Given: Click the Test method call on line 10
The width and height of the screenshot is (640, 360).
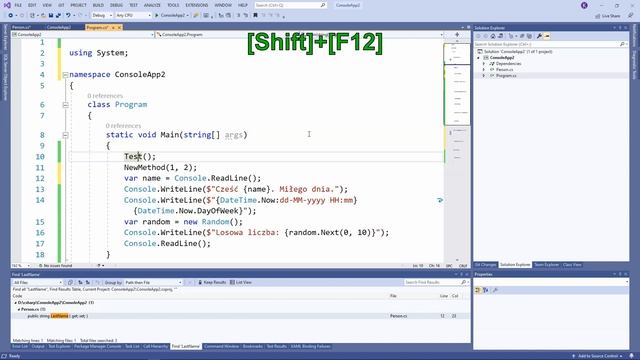Looking at the screenshot, I should (133, 156).
